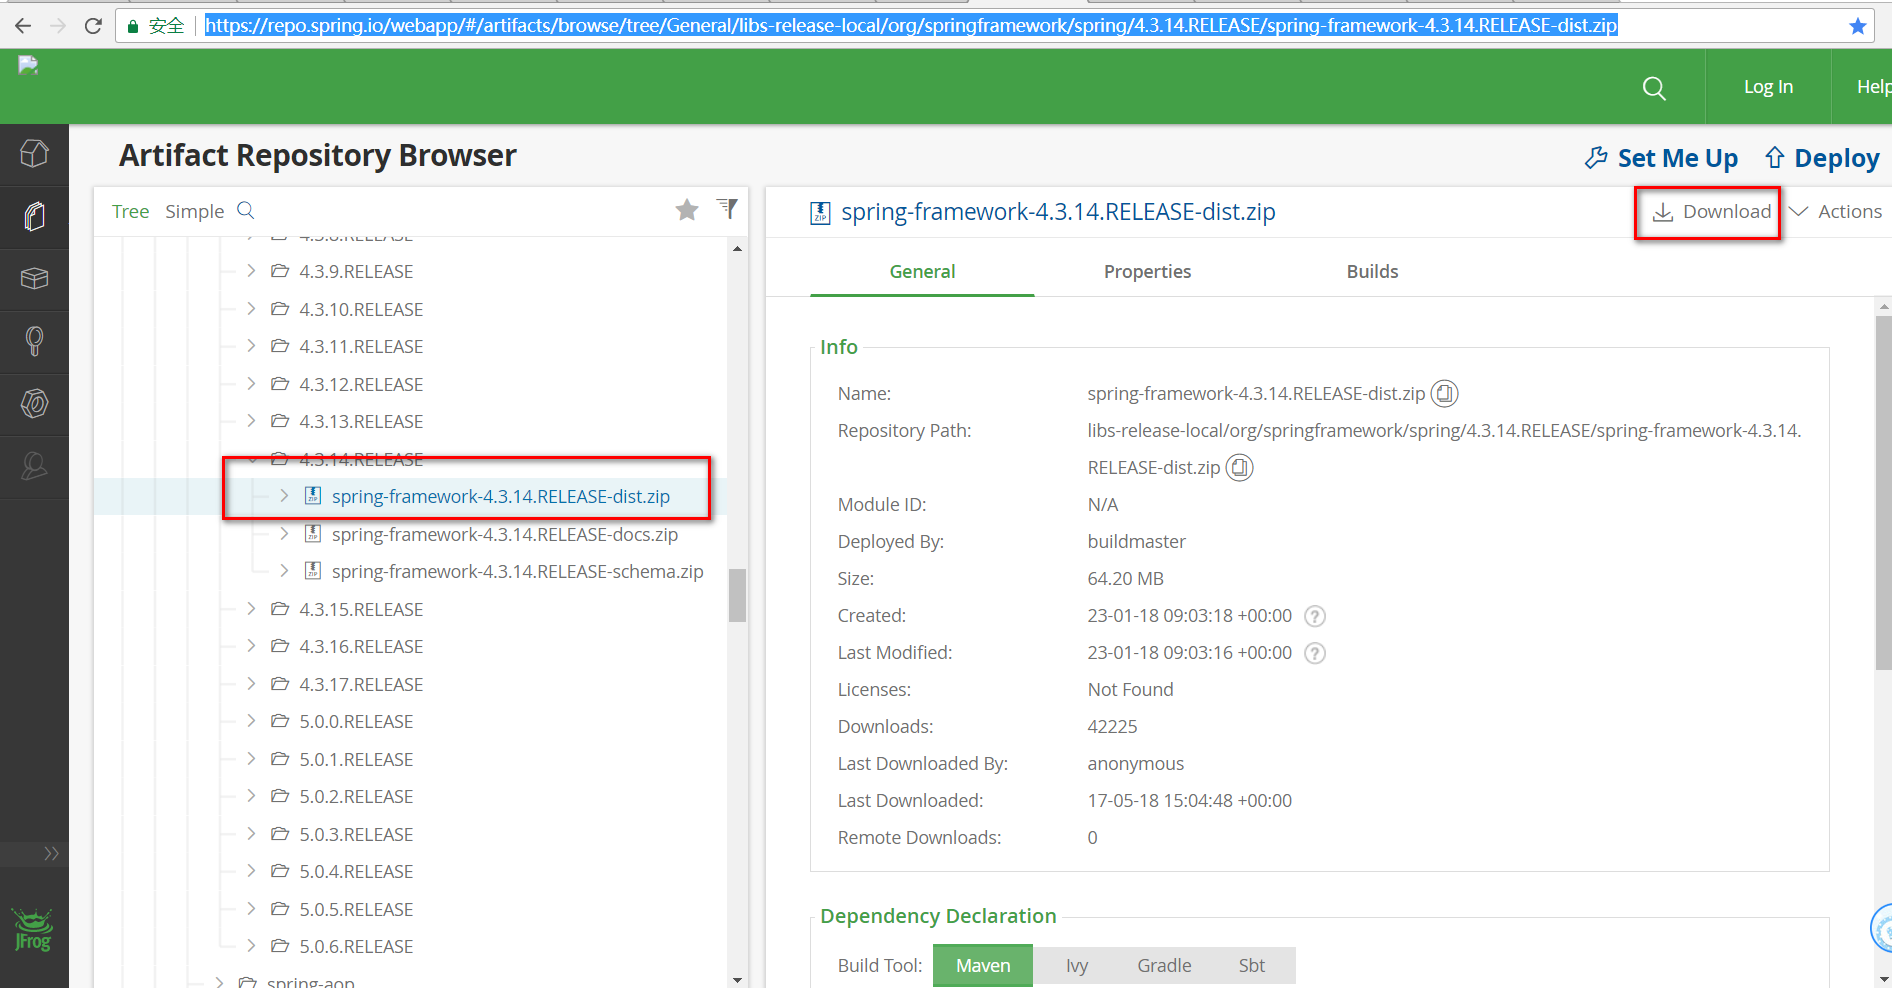This screenshot has width=1892, height=988.
Task: Select 5.0.4.RELEASE folder in tree
Action: pyautogui.click(x=356, y=872)
